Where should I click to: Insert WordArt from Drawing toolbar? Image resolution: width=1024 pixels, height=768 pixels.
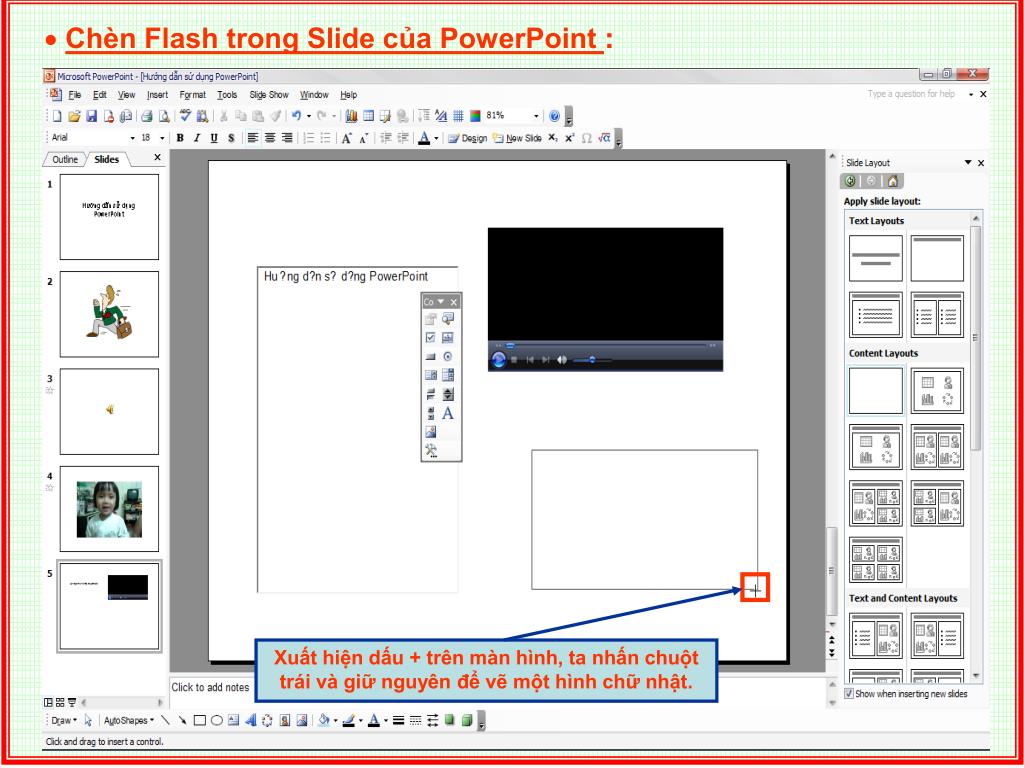click(x=250, y=720)
